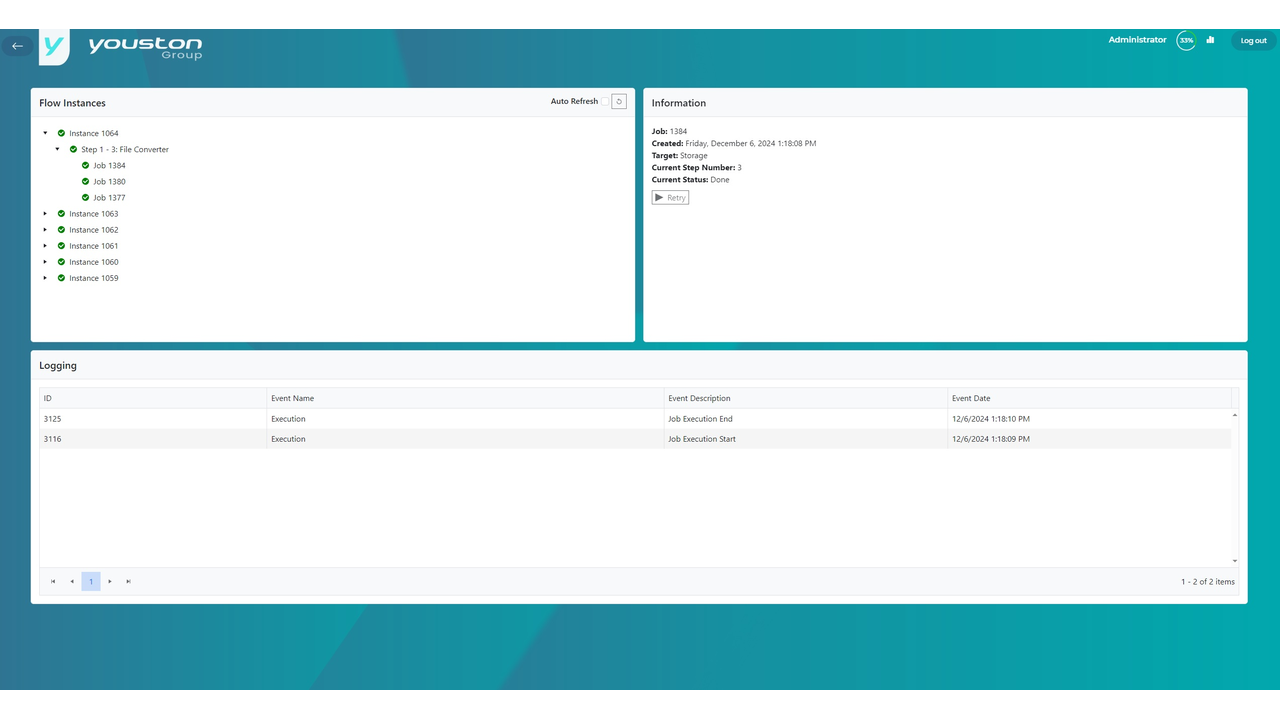The height and width of the screenshot is (720, 1280).
Task: Select logging page 1
Action: coord(91,581)
